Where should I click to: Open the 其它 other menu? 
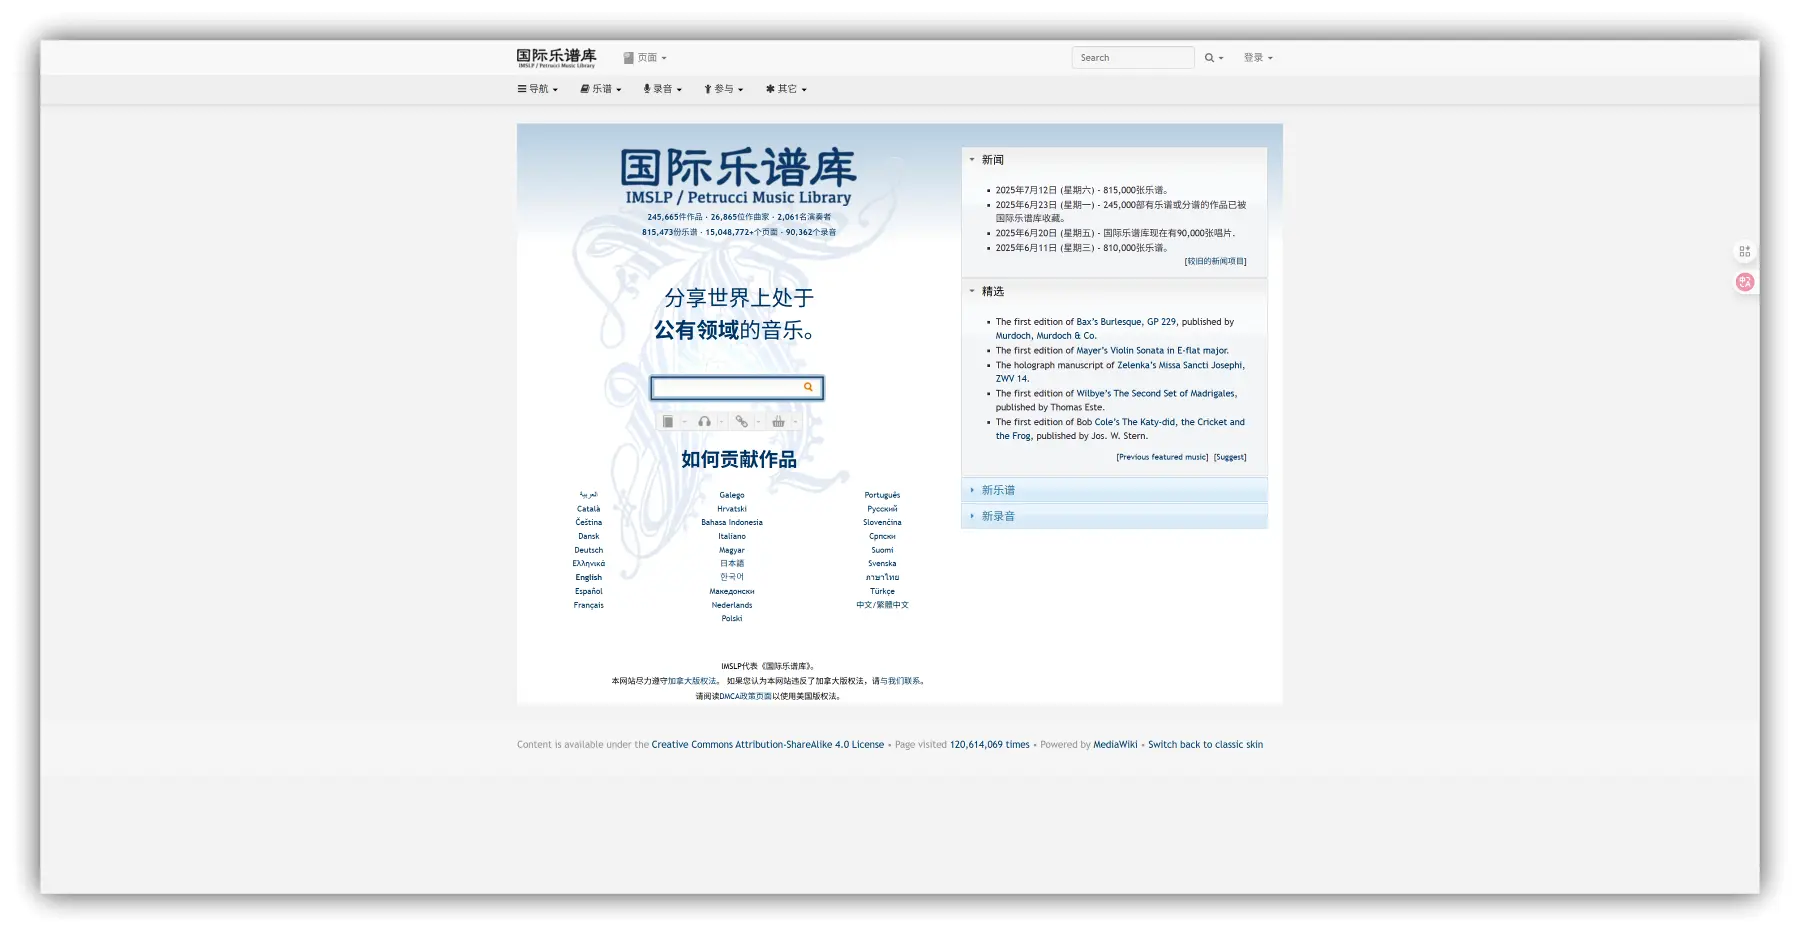pyautogui.click(x=786, y=89)
